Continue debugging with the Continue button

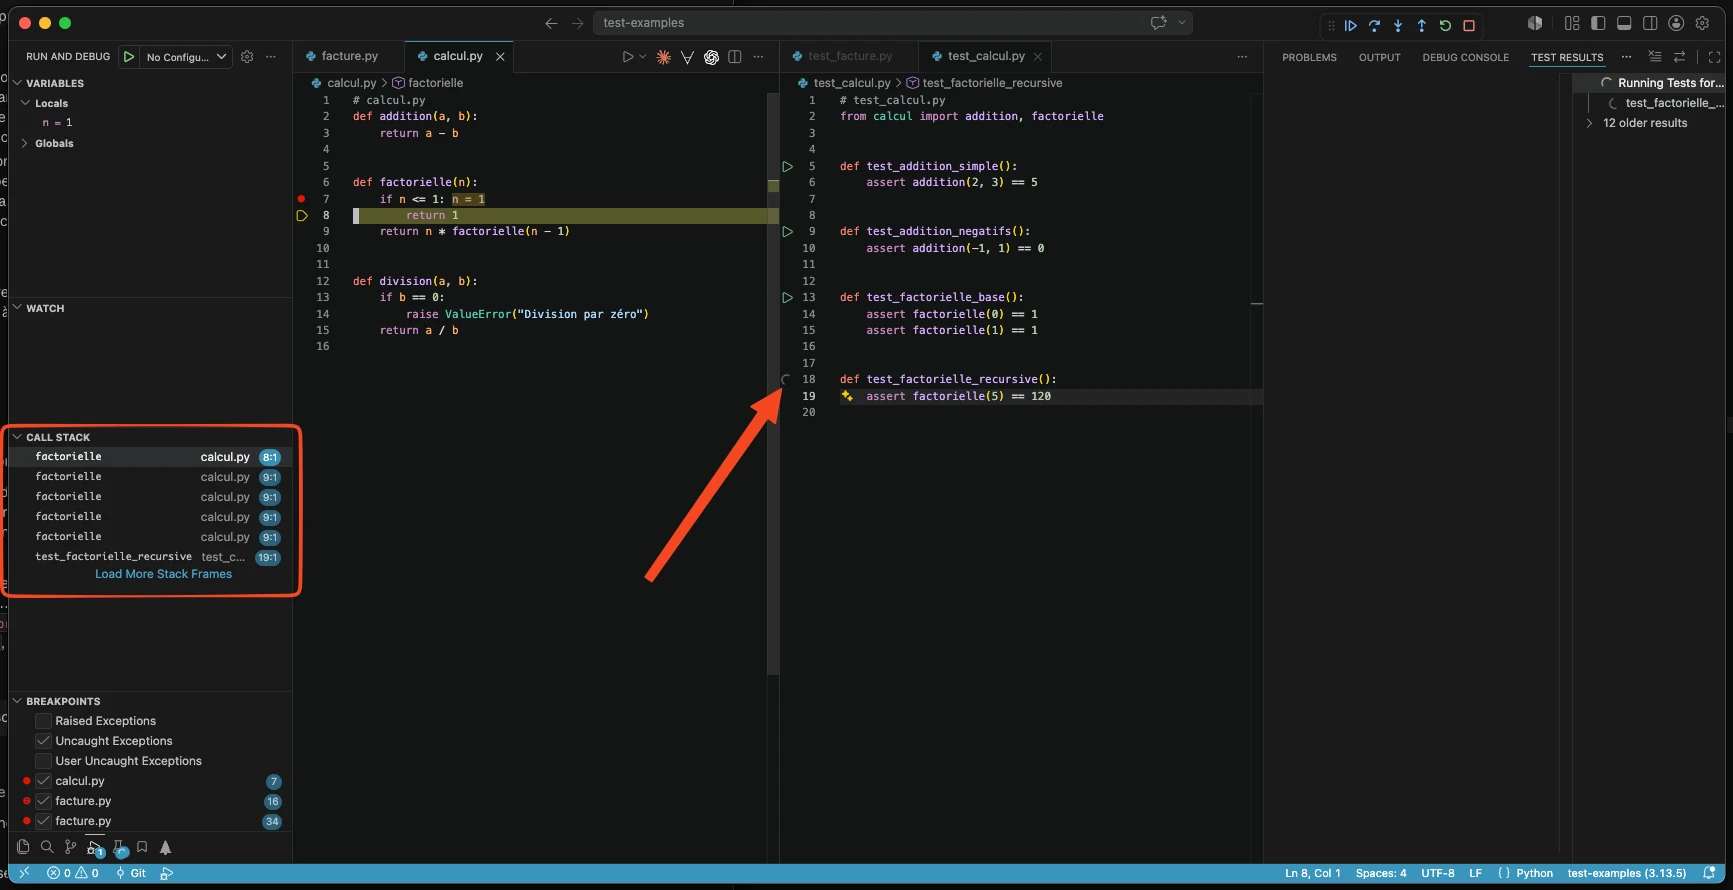point(1350,26)
